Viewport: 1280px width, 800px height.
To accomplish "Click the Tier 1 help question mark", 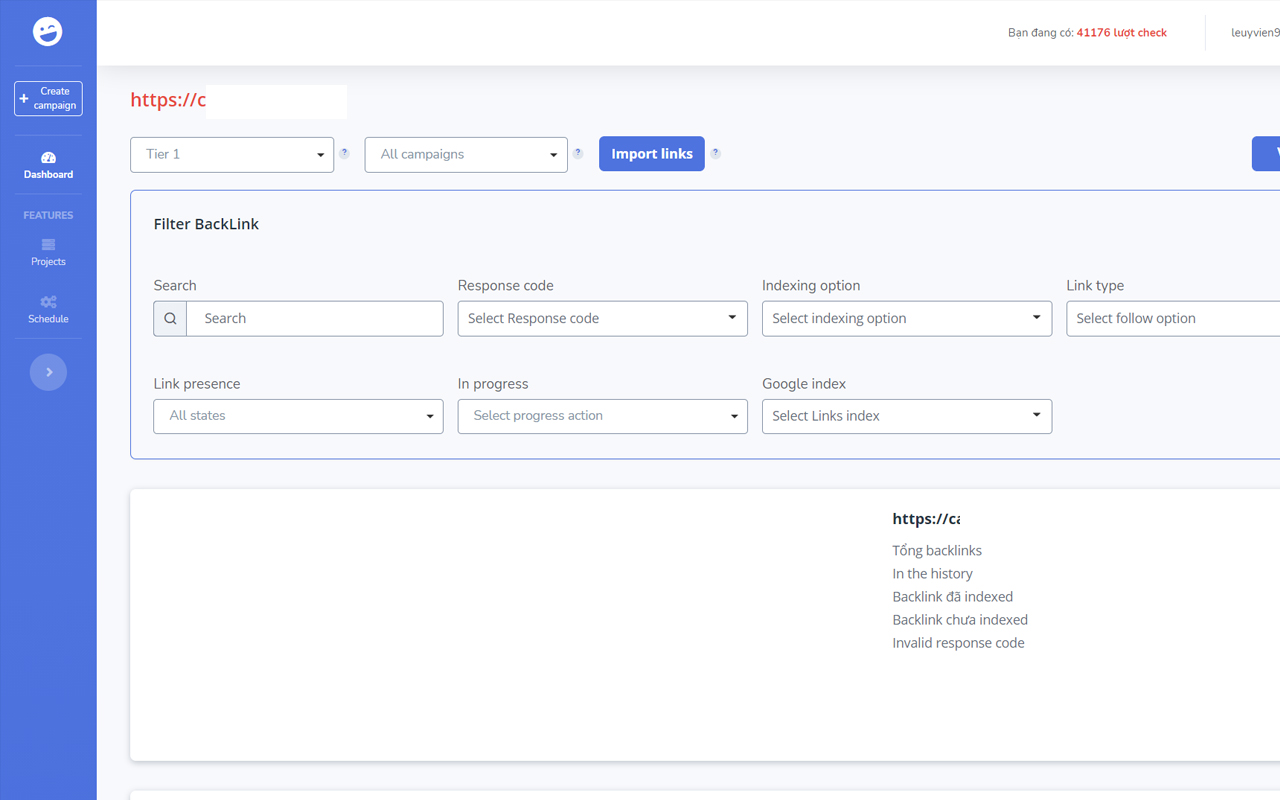I will tap(344, 152).
